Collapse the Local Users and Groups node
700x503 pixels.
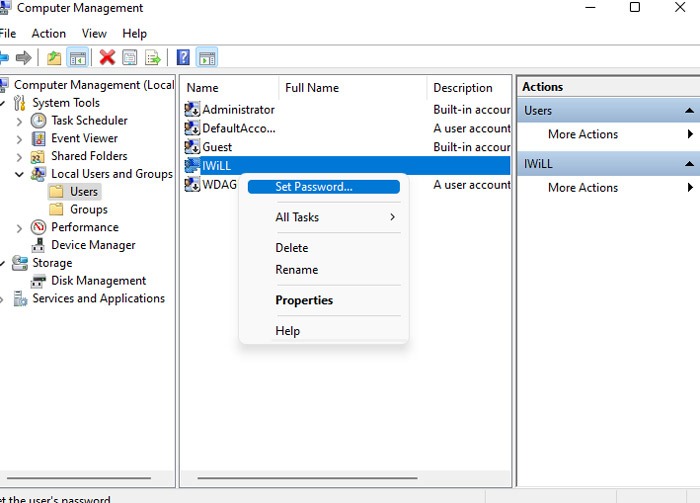point(19,174)
